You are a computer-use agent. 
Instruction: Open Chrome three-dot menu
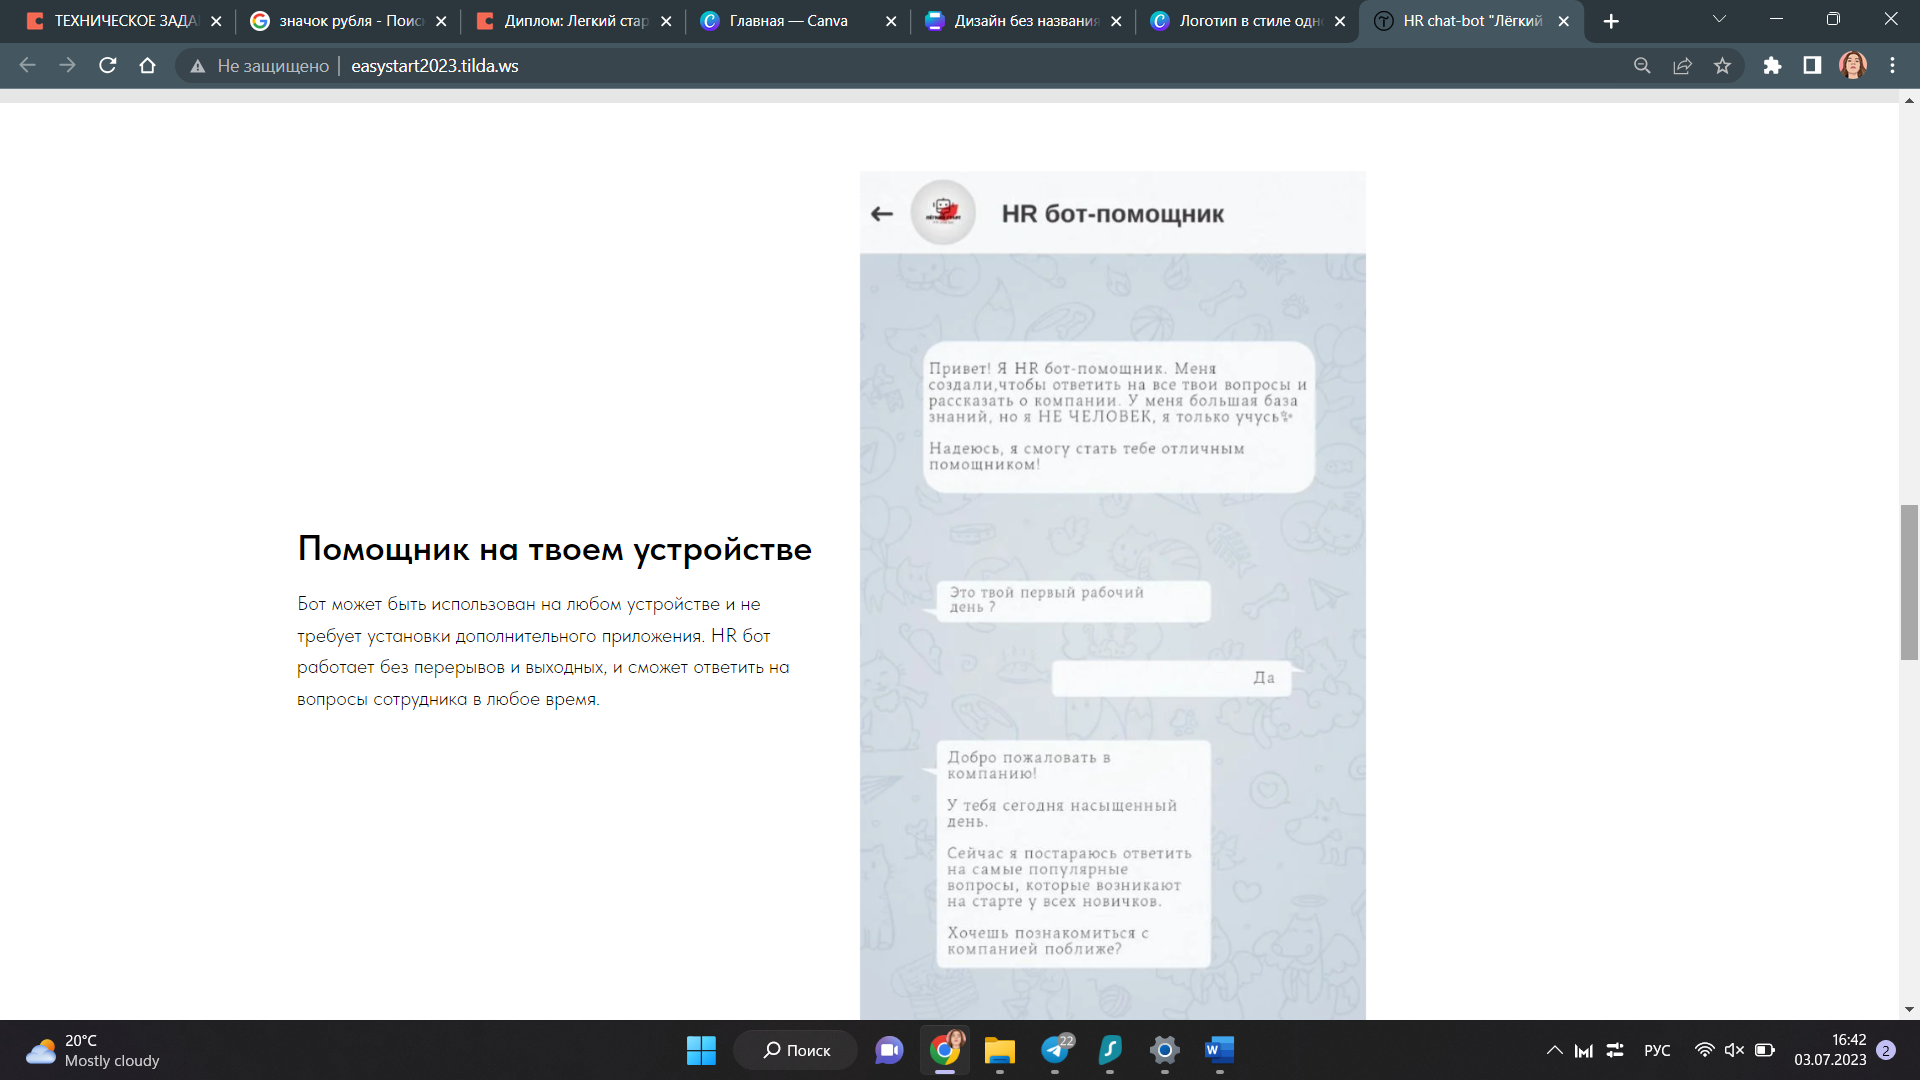(1892, 66)
